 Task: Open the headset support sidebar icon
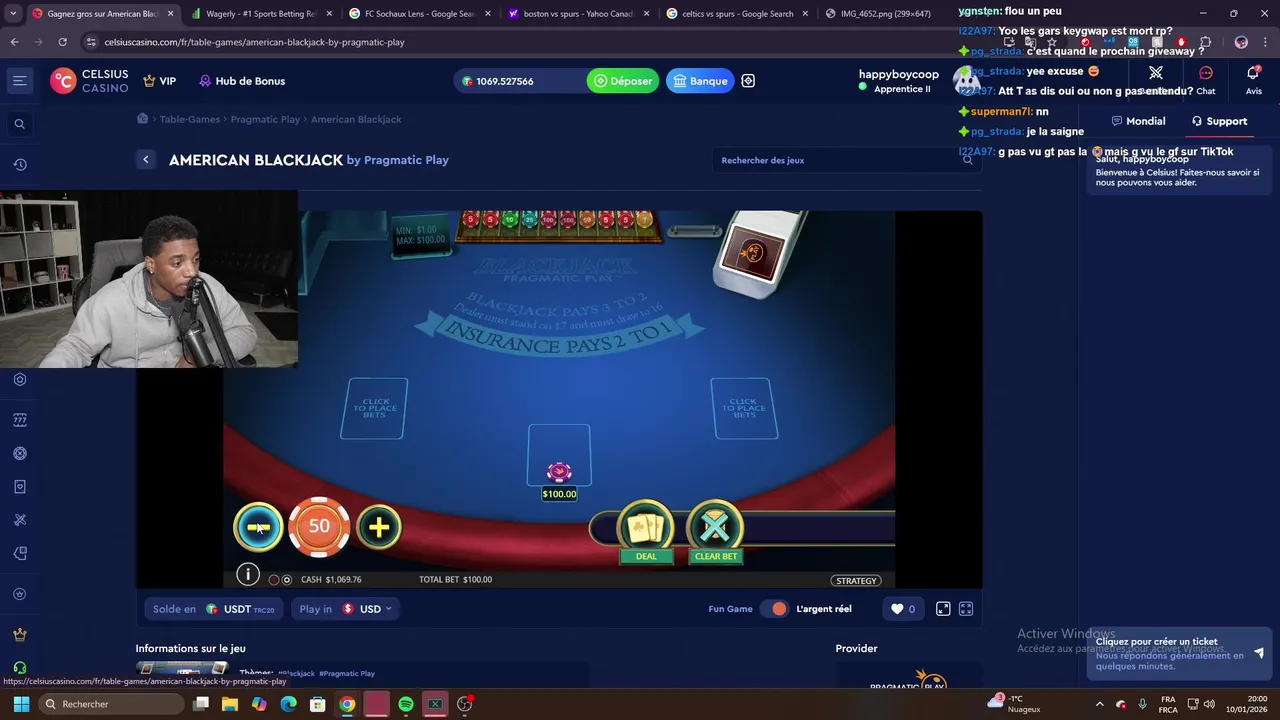[x=19, y=668]
